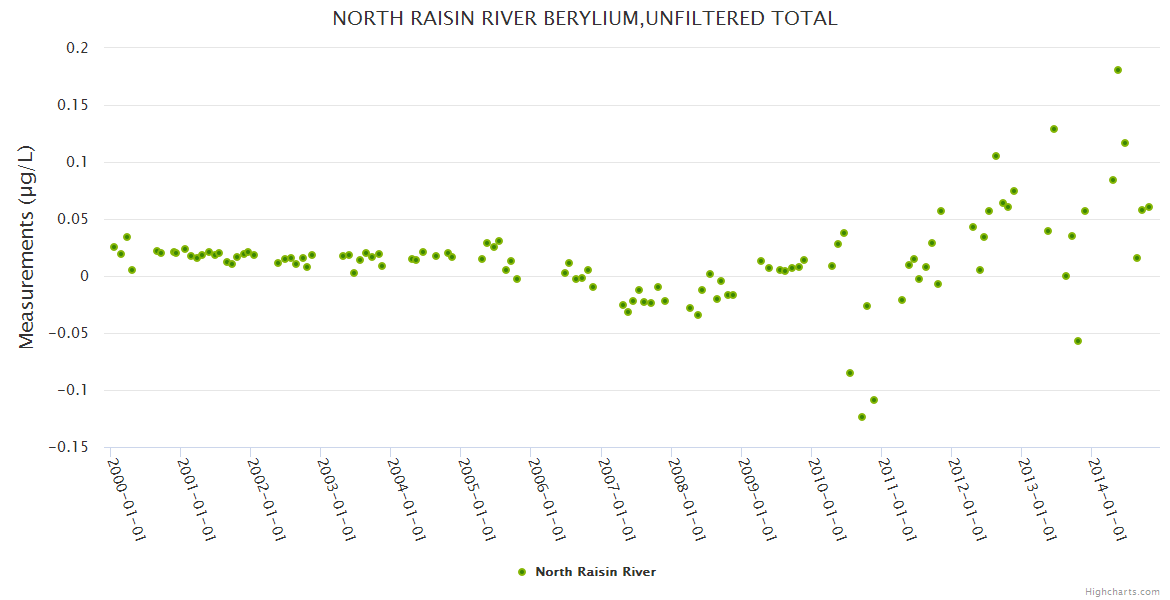Select the 2014-01-01 x-axis label

tap(1107, 498)
